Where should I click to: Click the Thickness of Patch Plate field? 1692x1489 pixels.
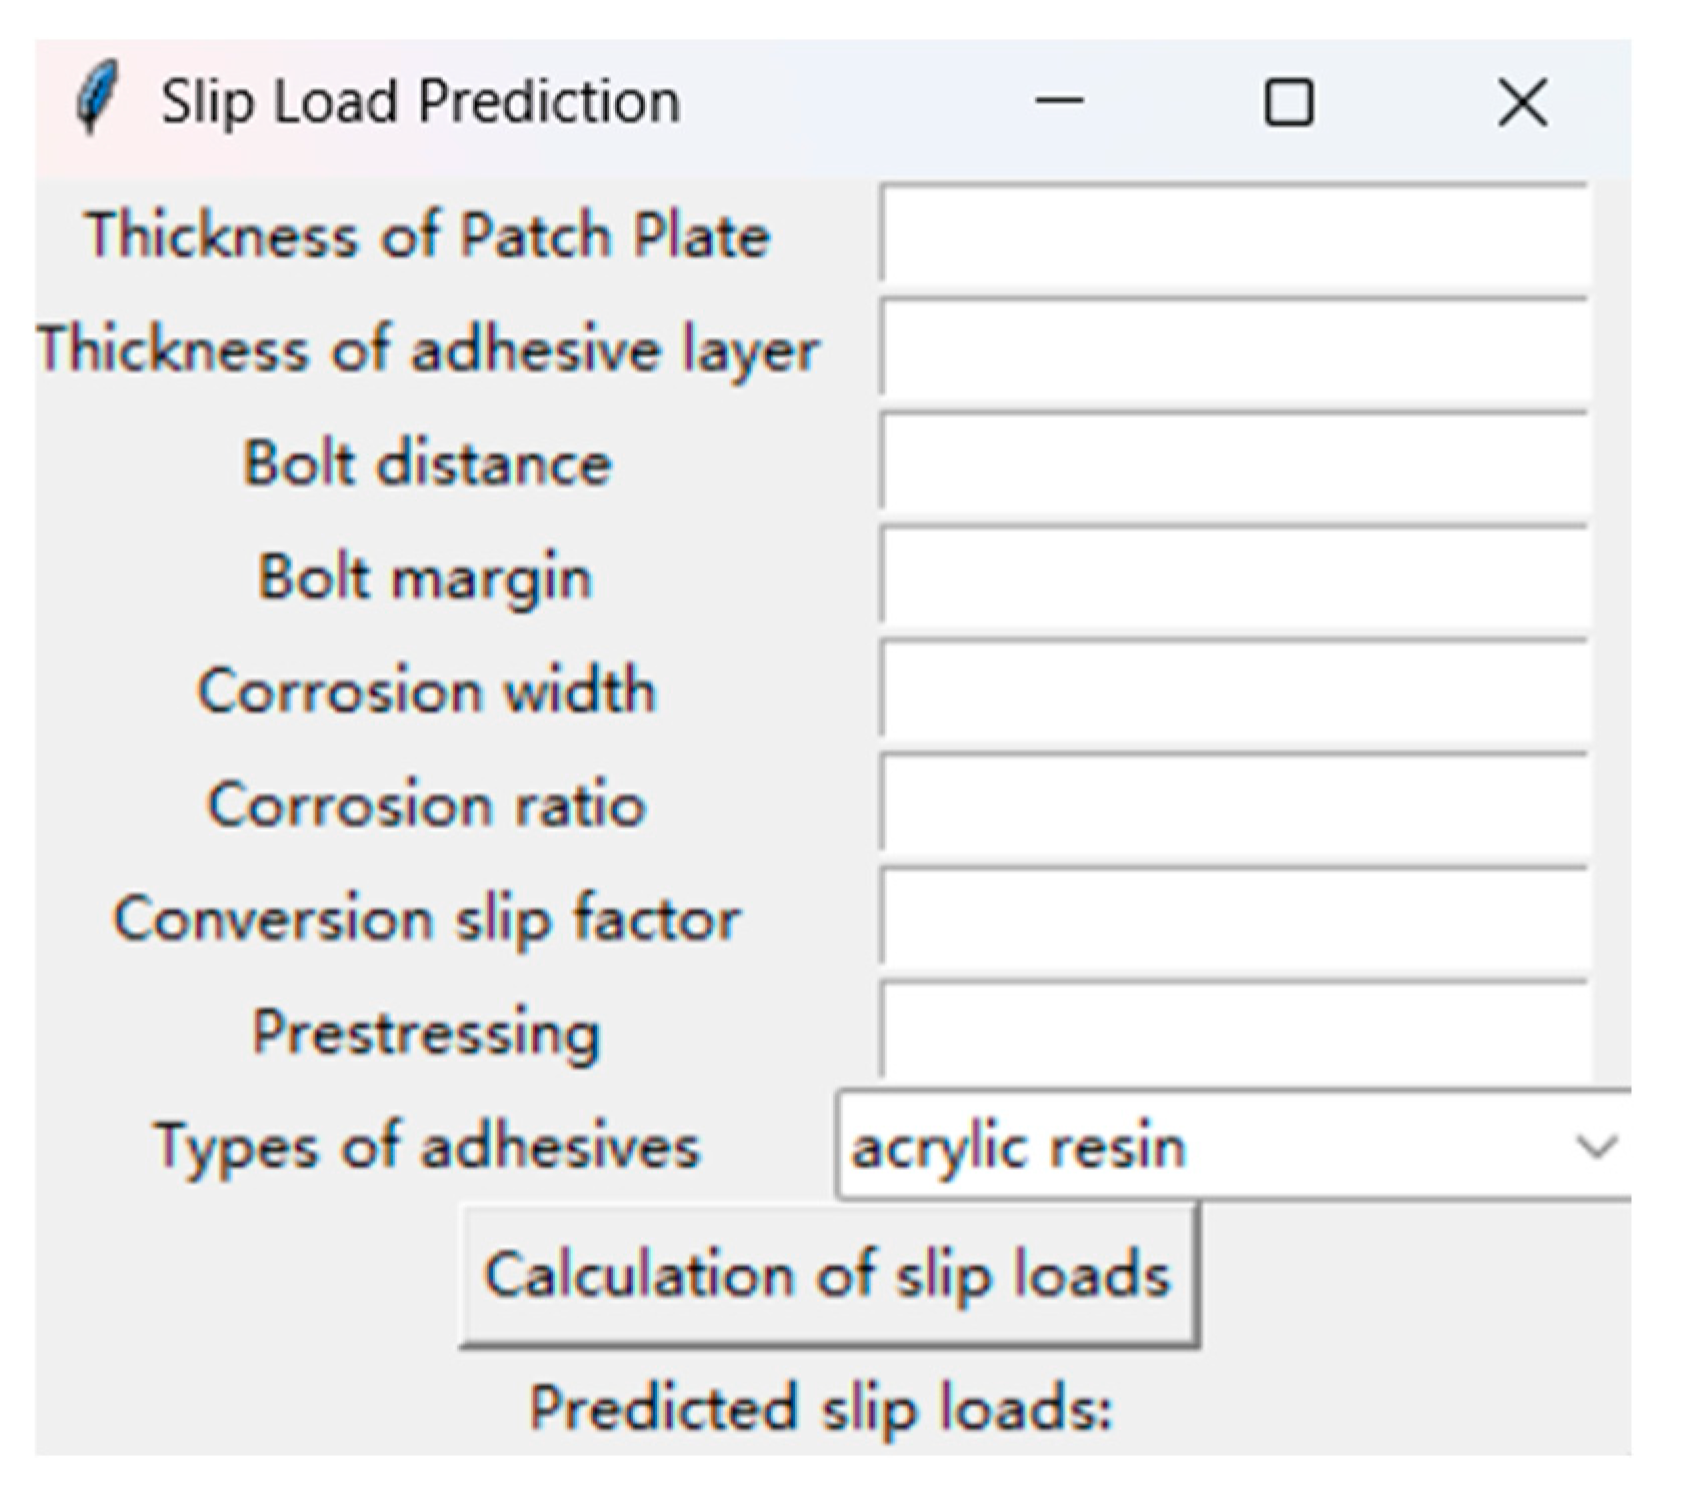[1234, 235]
